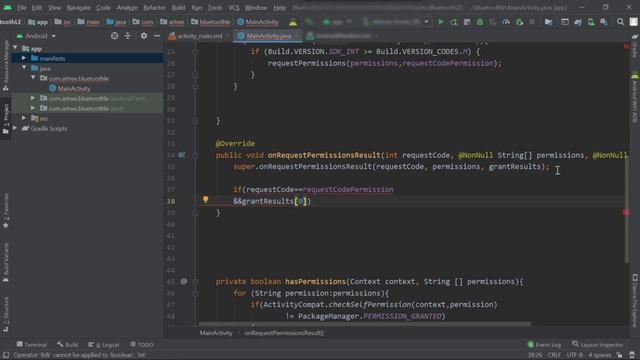This screenshot has height=360, width=640.
Task: Click the yellow lightbulb quick-fix icon
Action: [x=206, y=199]
